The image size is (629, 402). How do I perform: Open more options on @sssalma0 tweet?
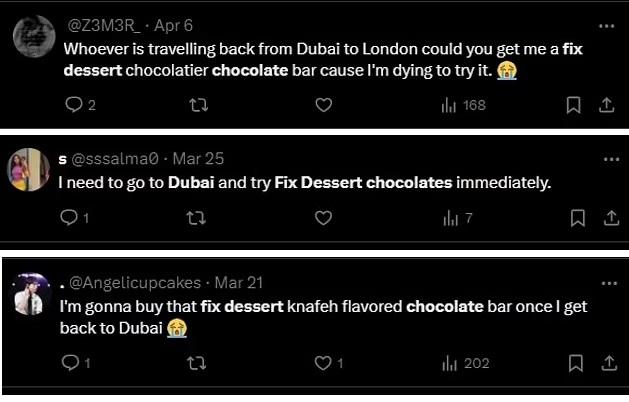(611, 159)
